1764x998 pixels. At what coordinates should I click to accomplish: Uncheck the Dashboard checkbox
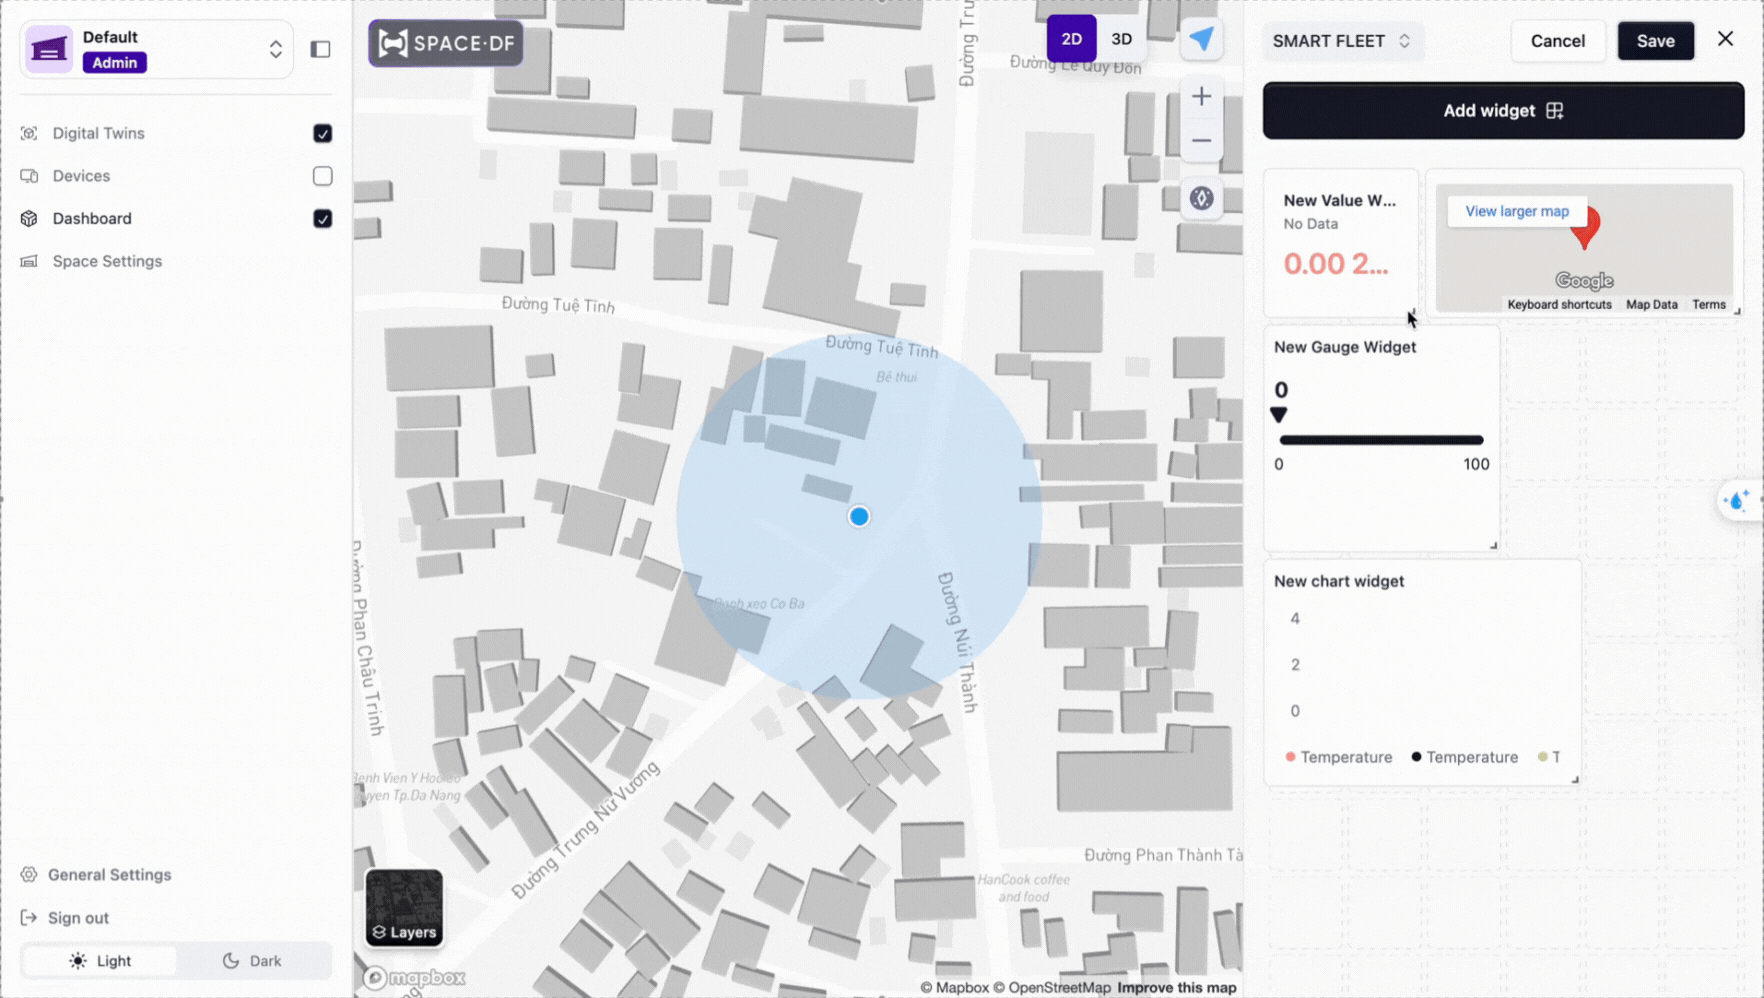(x=322, y=219)
